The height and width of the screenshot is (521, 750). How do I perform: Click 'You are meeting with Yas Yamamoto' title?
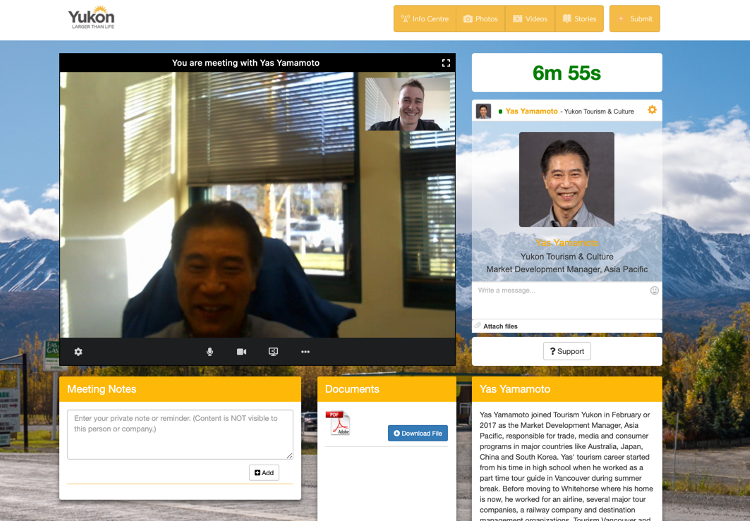[245, 63]
